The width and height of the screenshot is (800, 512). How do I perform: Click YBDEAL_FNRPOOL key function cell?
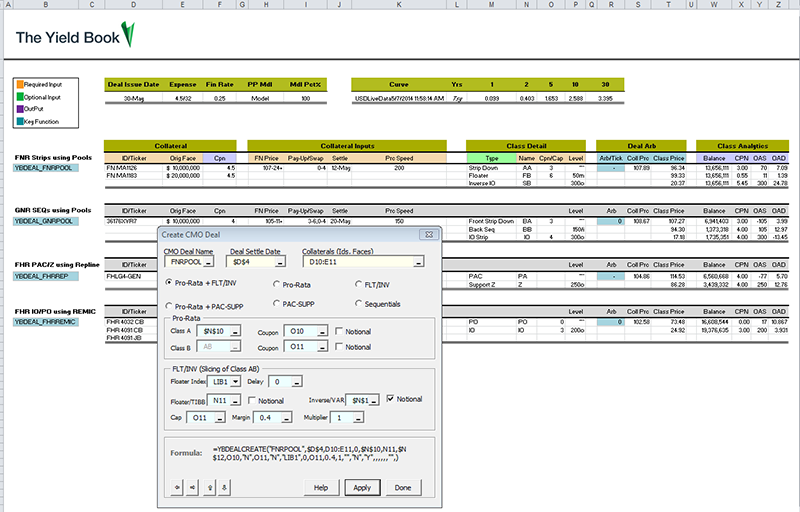pyautogui.click(x=45, y=168)
